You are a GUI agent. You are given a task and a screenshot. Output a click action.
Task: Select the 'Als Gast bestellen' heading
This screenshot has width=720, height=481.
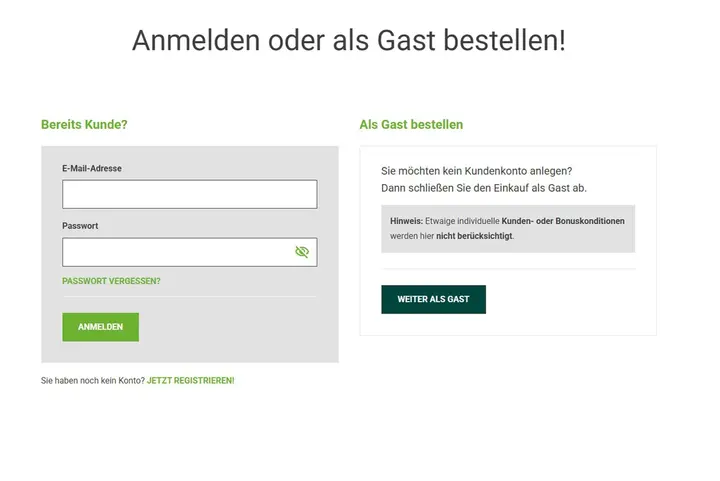click(x=411, y=125)
